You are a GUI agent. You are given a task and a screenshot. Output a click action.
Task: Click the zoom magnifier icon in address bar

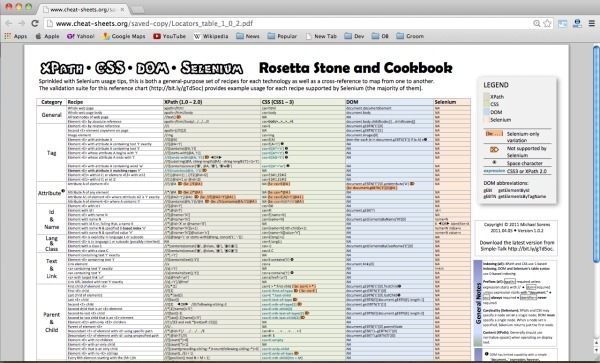tap(537, 24)
